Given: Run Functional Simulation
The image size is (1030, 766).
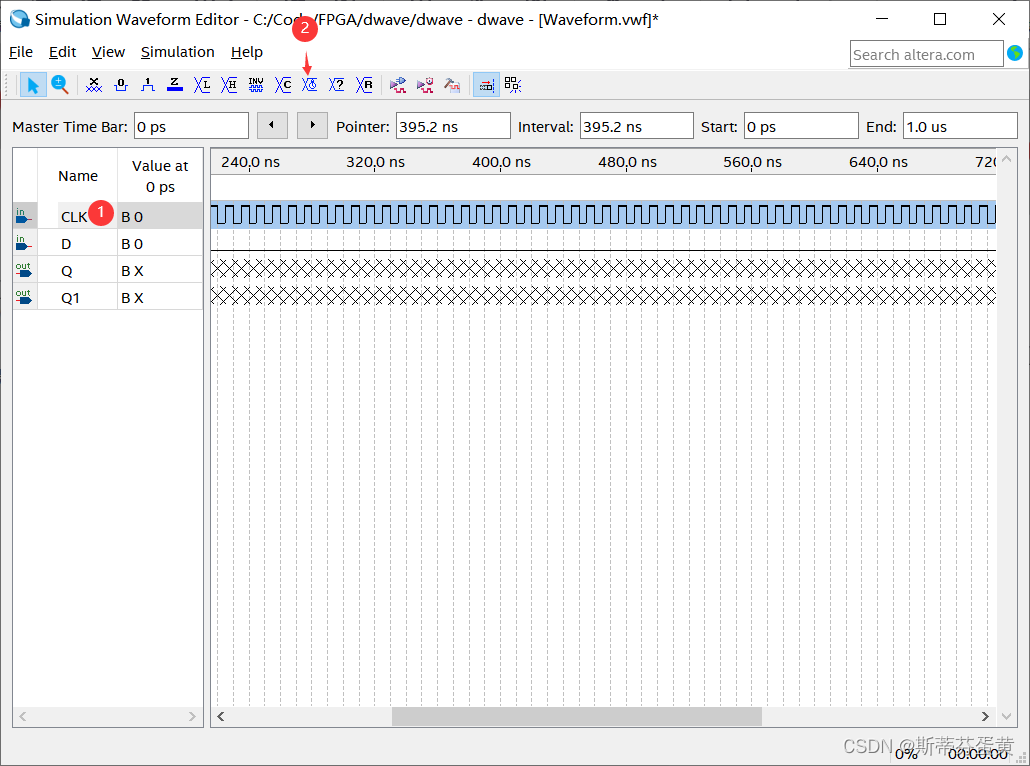Looking at the screenshot, I should click(398, 85).
